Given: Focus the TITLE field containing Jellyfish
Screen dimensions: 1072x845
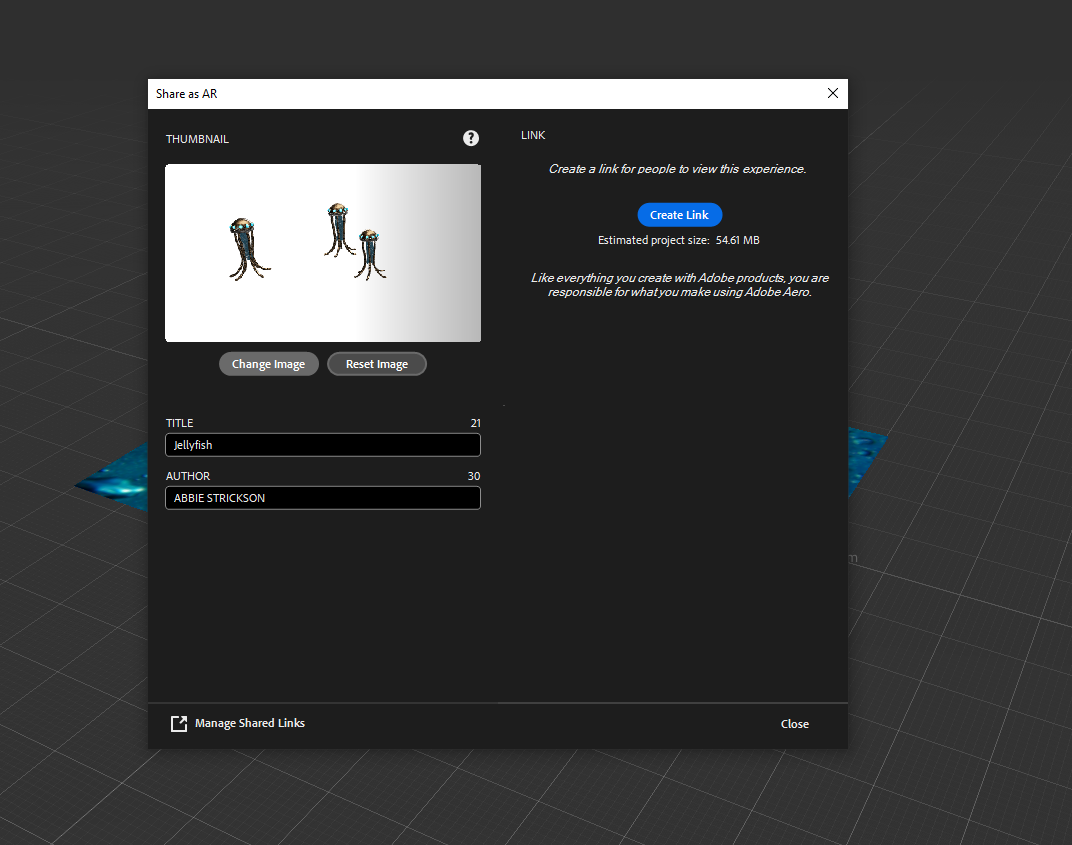Looking at the screenshot, I should (x=322, y=445).
